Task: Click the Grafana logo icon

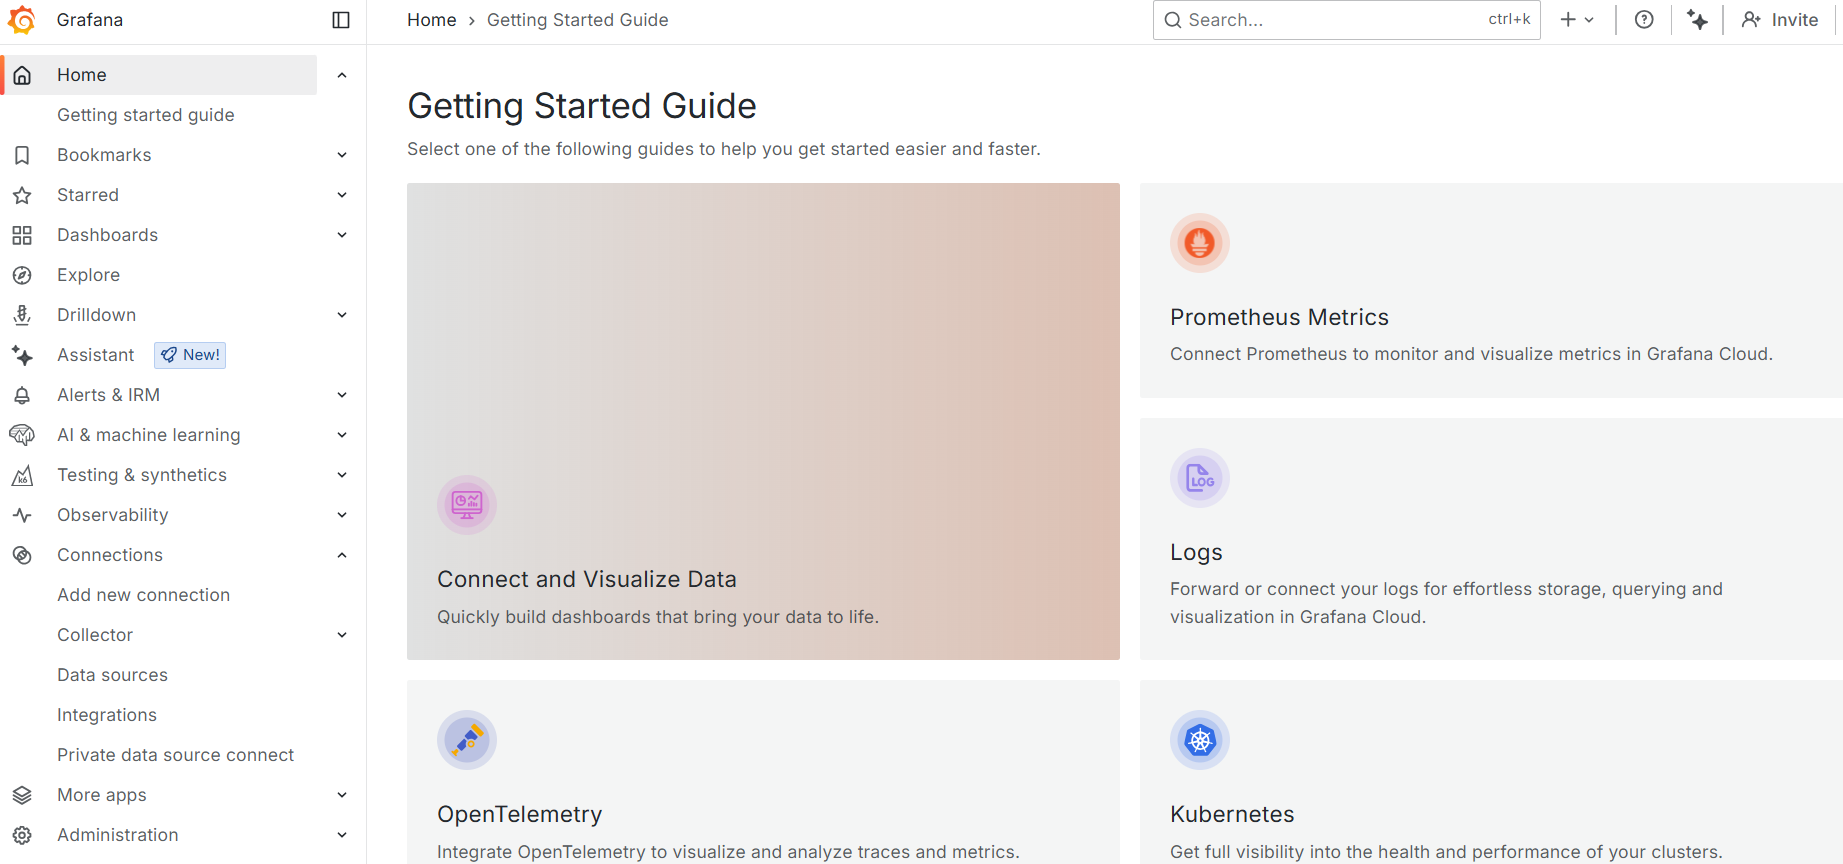Action: tap(21, 20)
